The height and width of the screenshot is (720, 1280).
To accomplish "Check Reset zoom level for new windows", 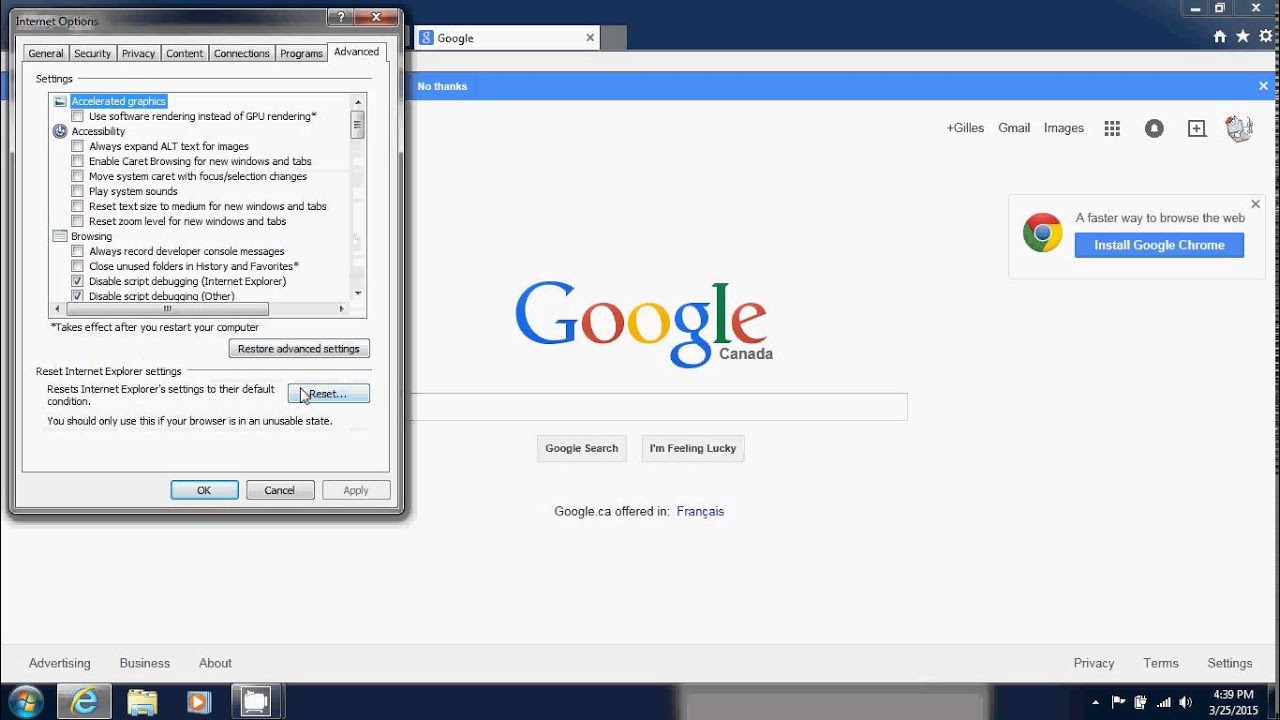I will tap(77, 221).
